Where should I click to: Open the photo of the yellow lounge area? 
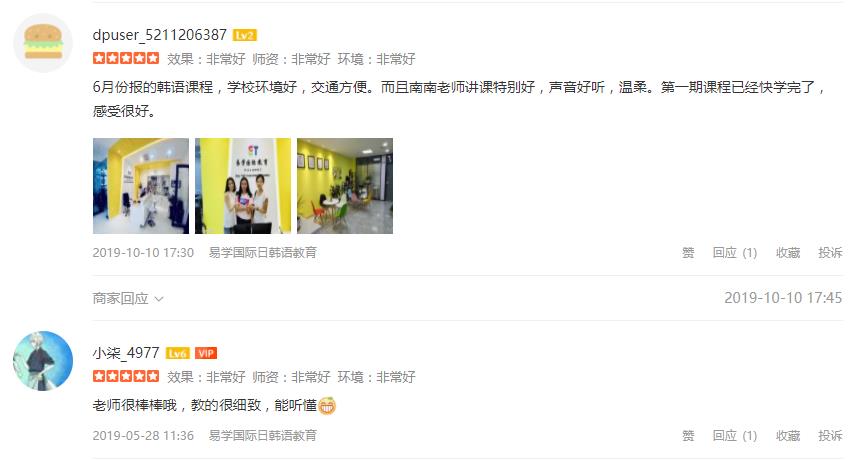[x=345, y=186]
